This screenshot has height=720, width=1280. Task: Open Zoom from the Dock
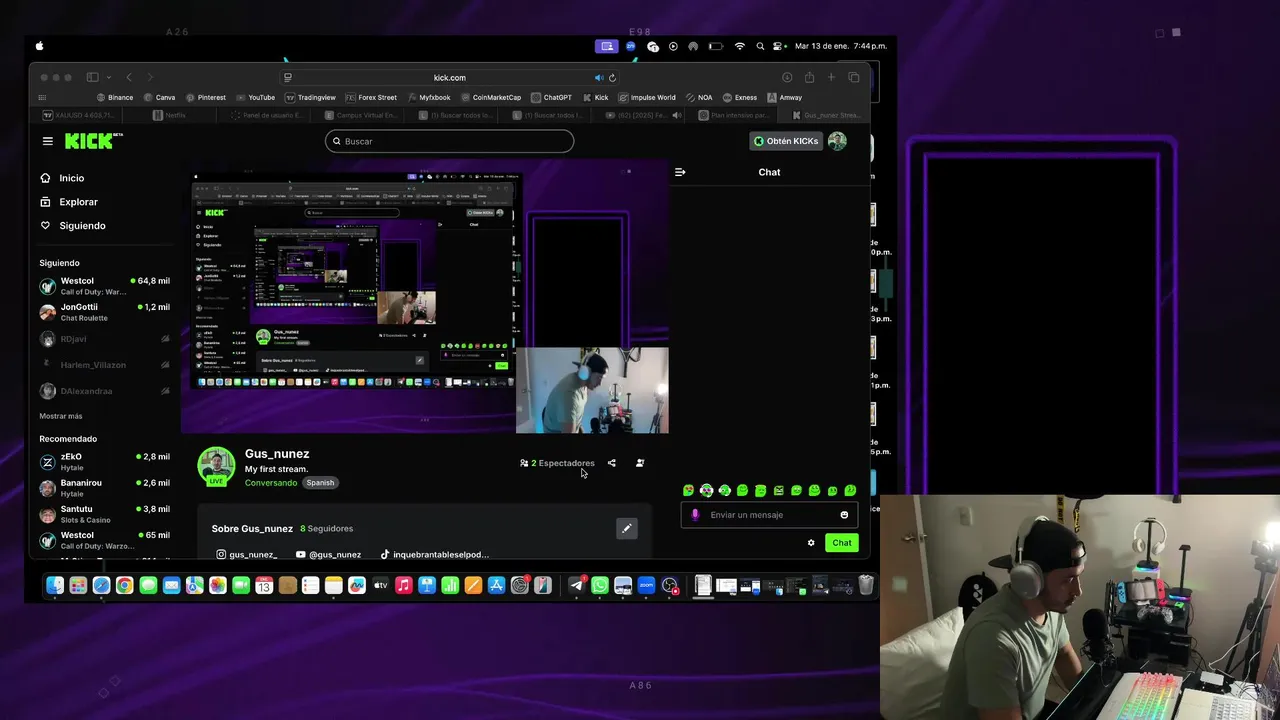pos(646,586)
